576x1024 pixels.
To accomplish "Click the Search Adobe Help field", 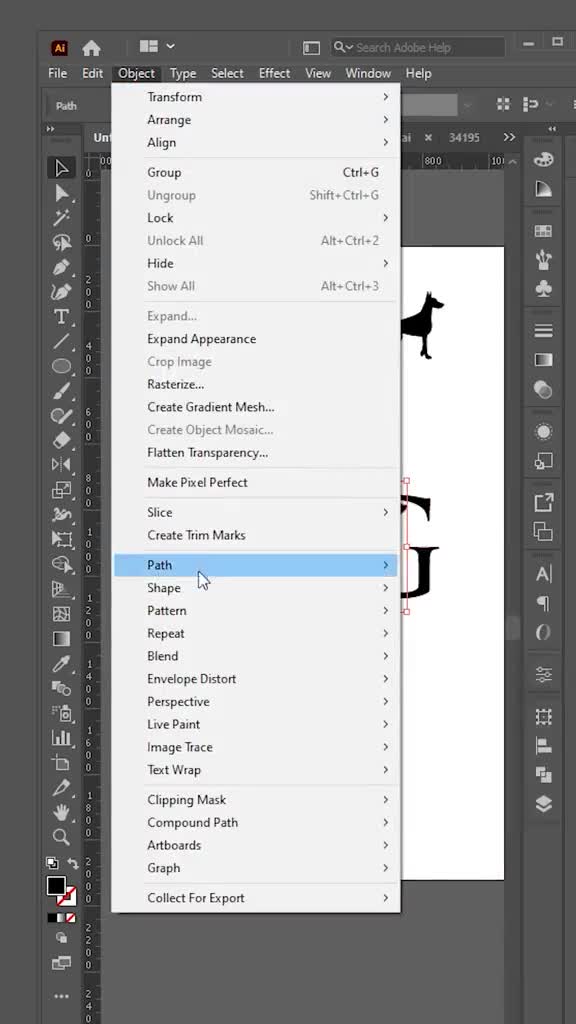I will (418, 47).
